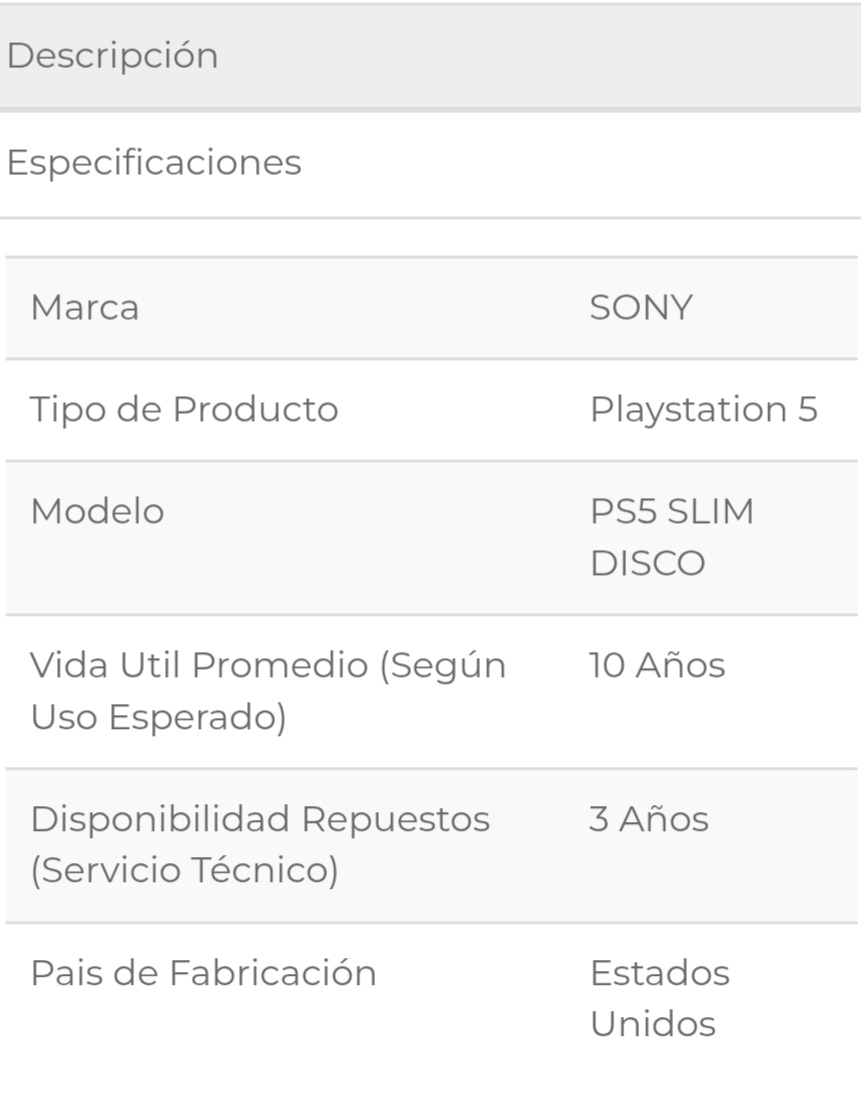Click the "Uso Esperado)" text line

[158, 718]
